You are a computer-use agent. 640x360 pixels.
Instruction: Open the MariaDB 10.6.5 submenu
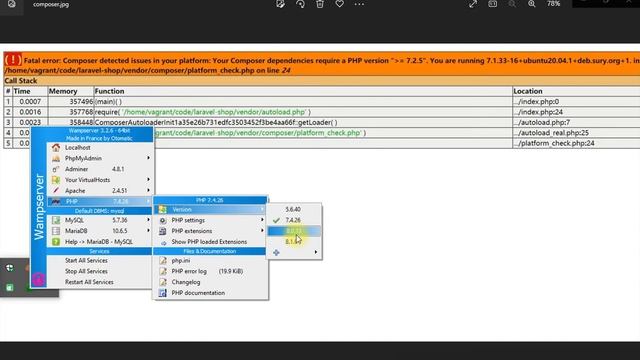tap(100, 231)
